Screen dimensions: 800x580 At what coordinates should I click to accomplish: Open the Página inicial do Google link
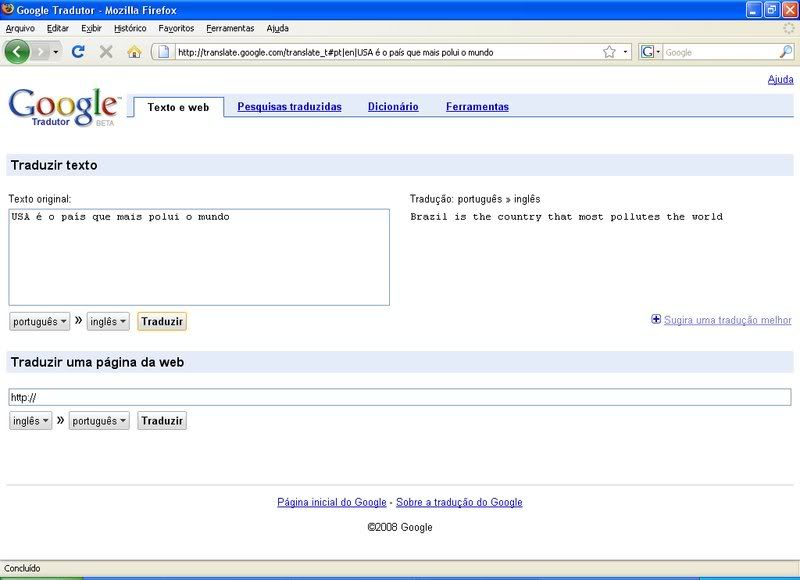click(332, 502)
